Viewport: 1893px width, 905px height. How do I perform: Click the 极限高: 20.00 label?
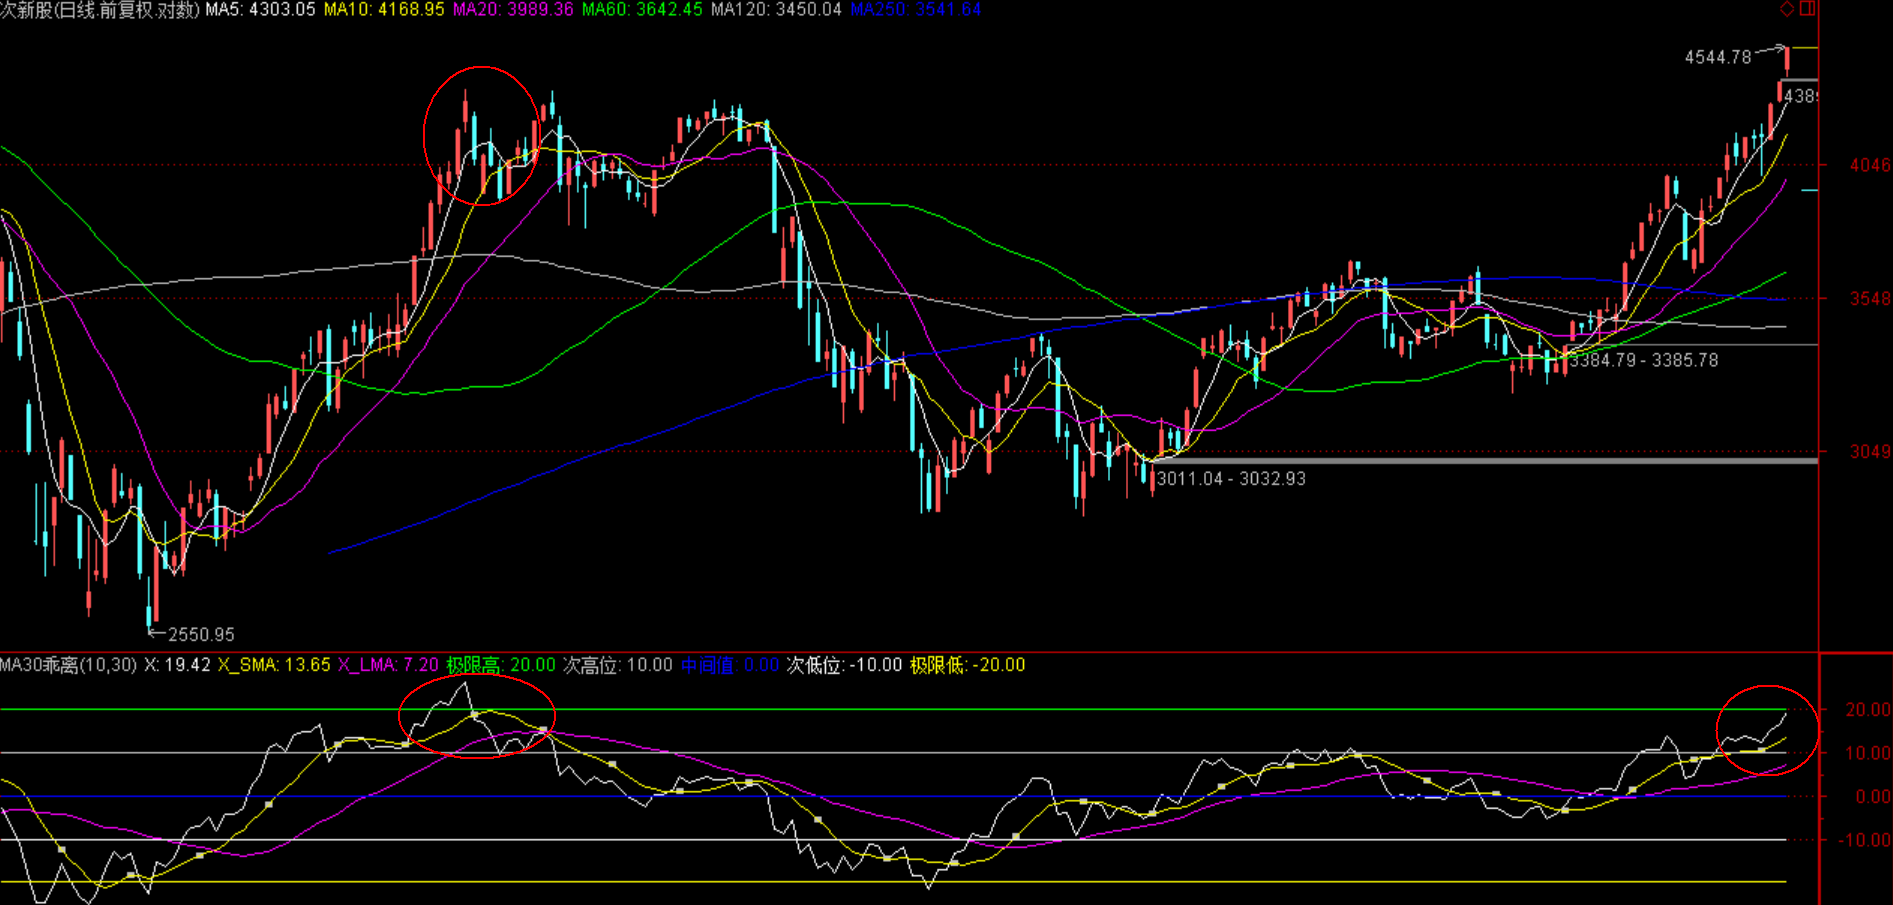coord(501,665)
